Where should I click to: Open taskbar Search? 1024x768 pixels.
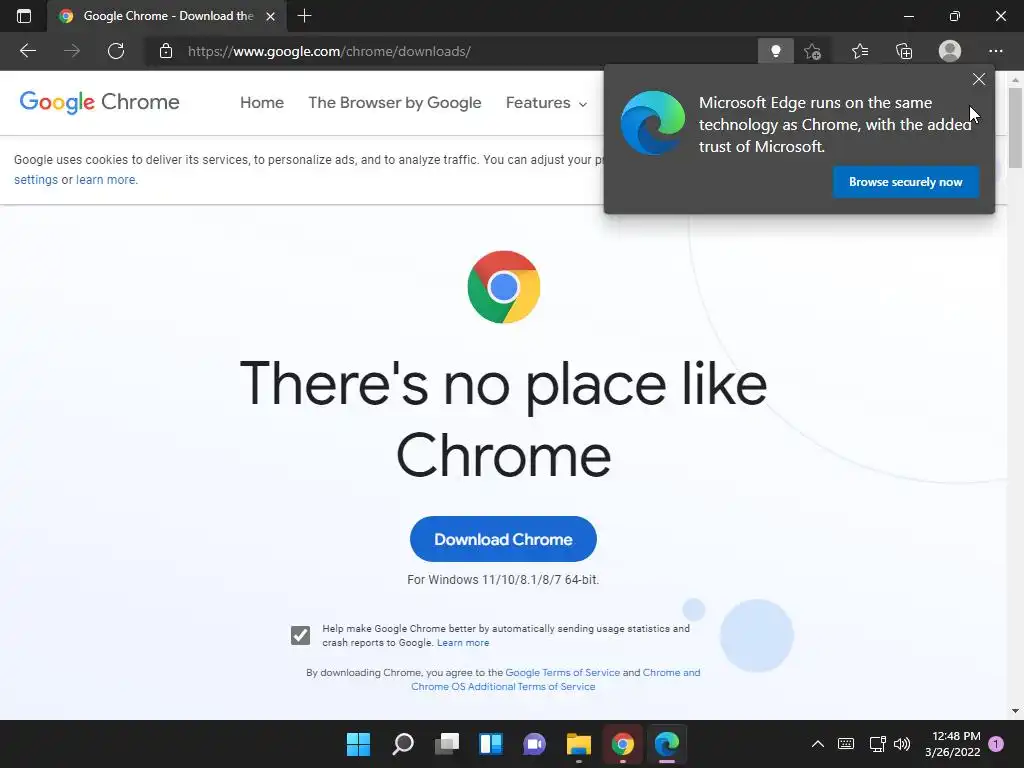(x=403, y=744)
